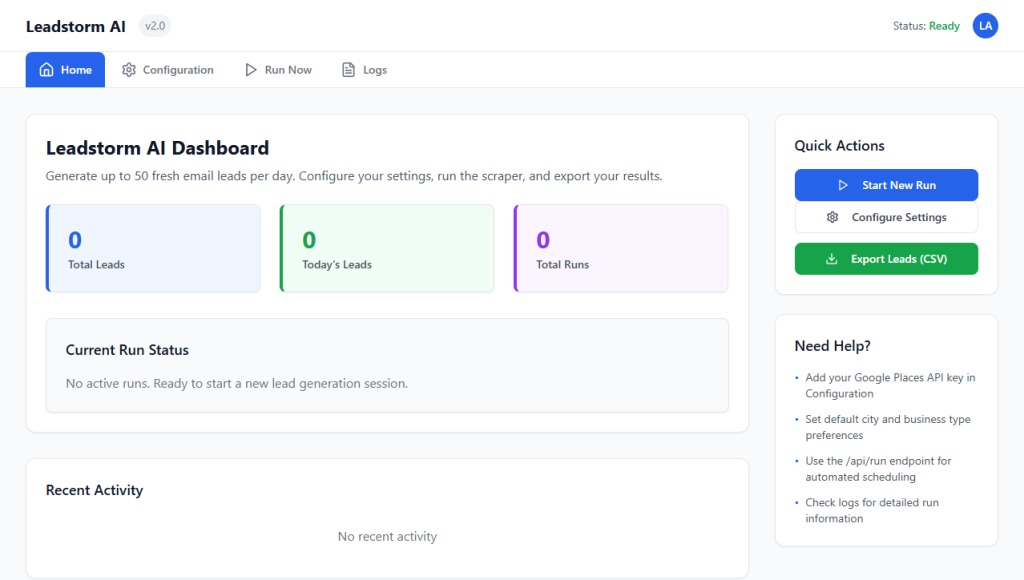Select the Total Leads stat card
Screen dimensions: 1024x580
coord(153,249)
